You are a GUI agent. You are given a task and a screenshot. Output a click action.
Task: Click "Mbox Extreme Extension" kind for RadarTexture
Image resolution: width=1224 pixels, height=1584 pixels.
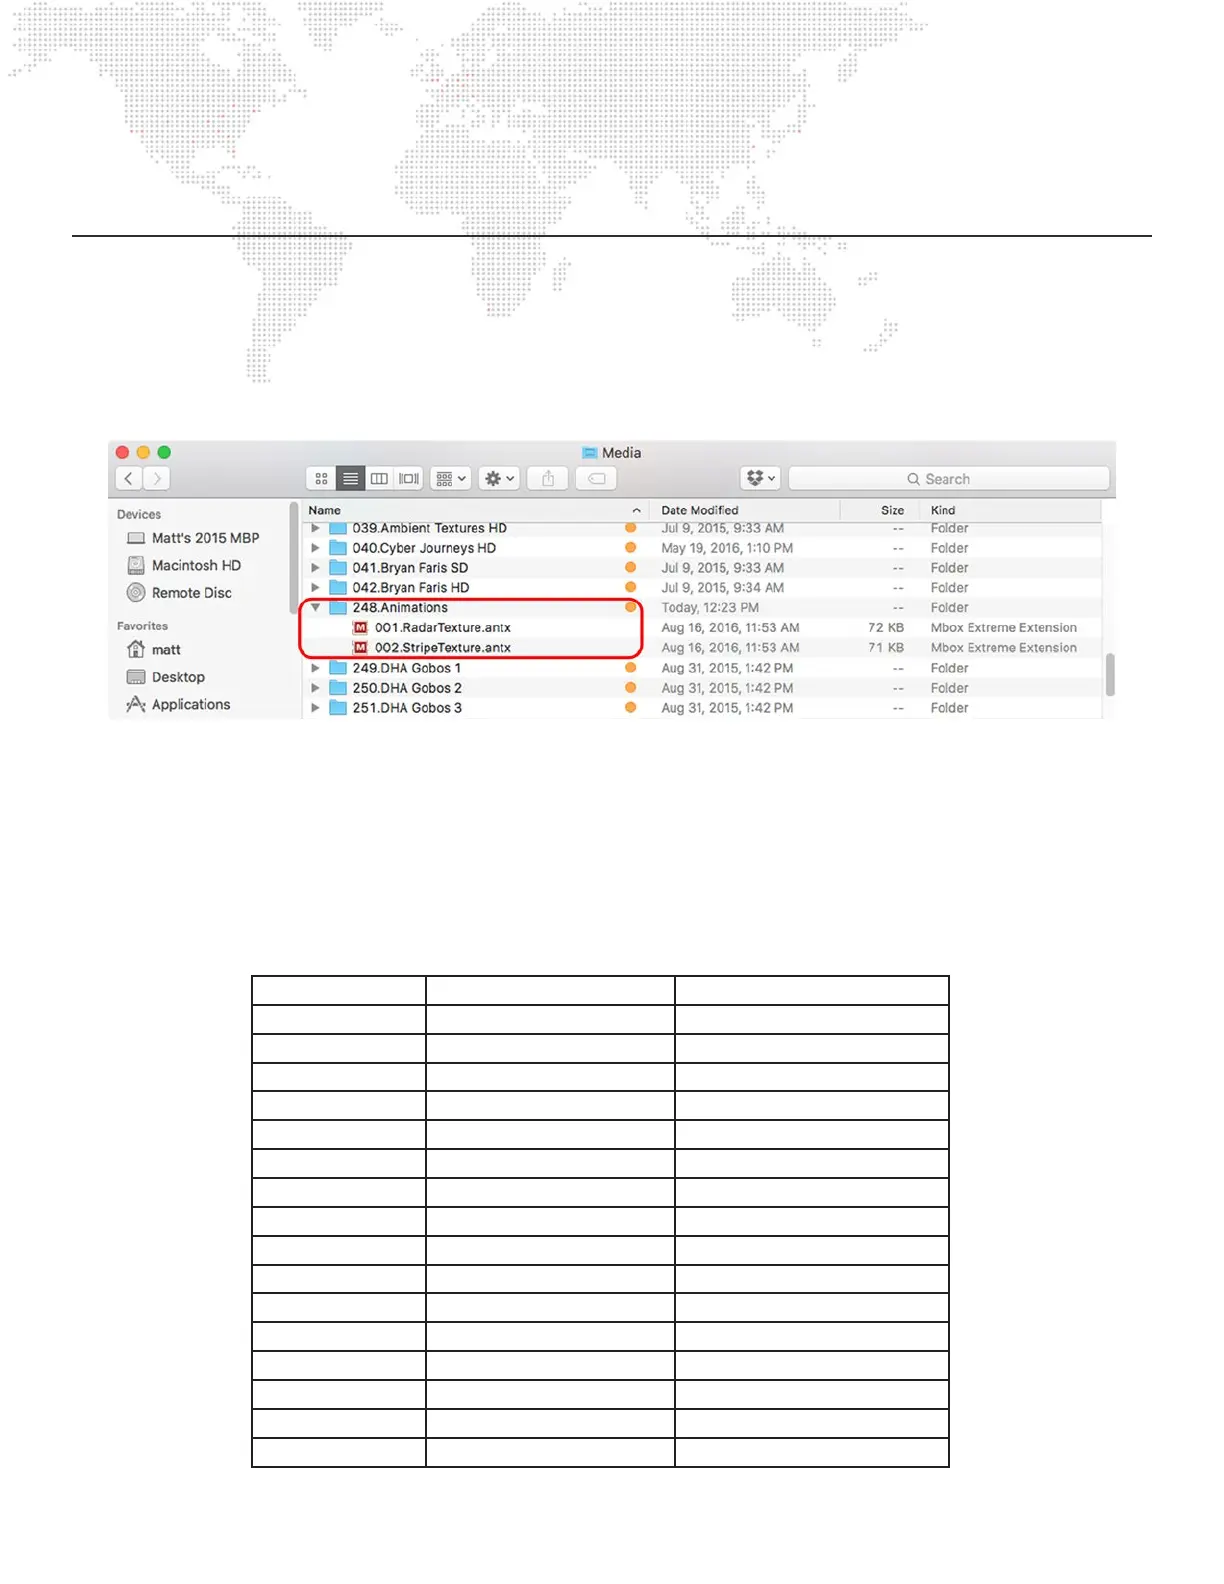coord(1004,628)
